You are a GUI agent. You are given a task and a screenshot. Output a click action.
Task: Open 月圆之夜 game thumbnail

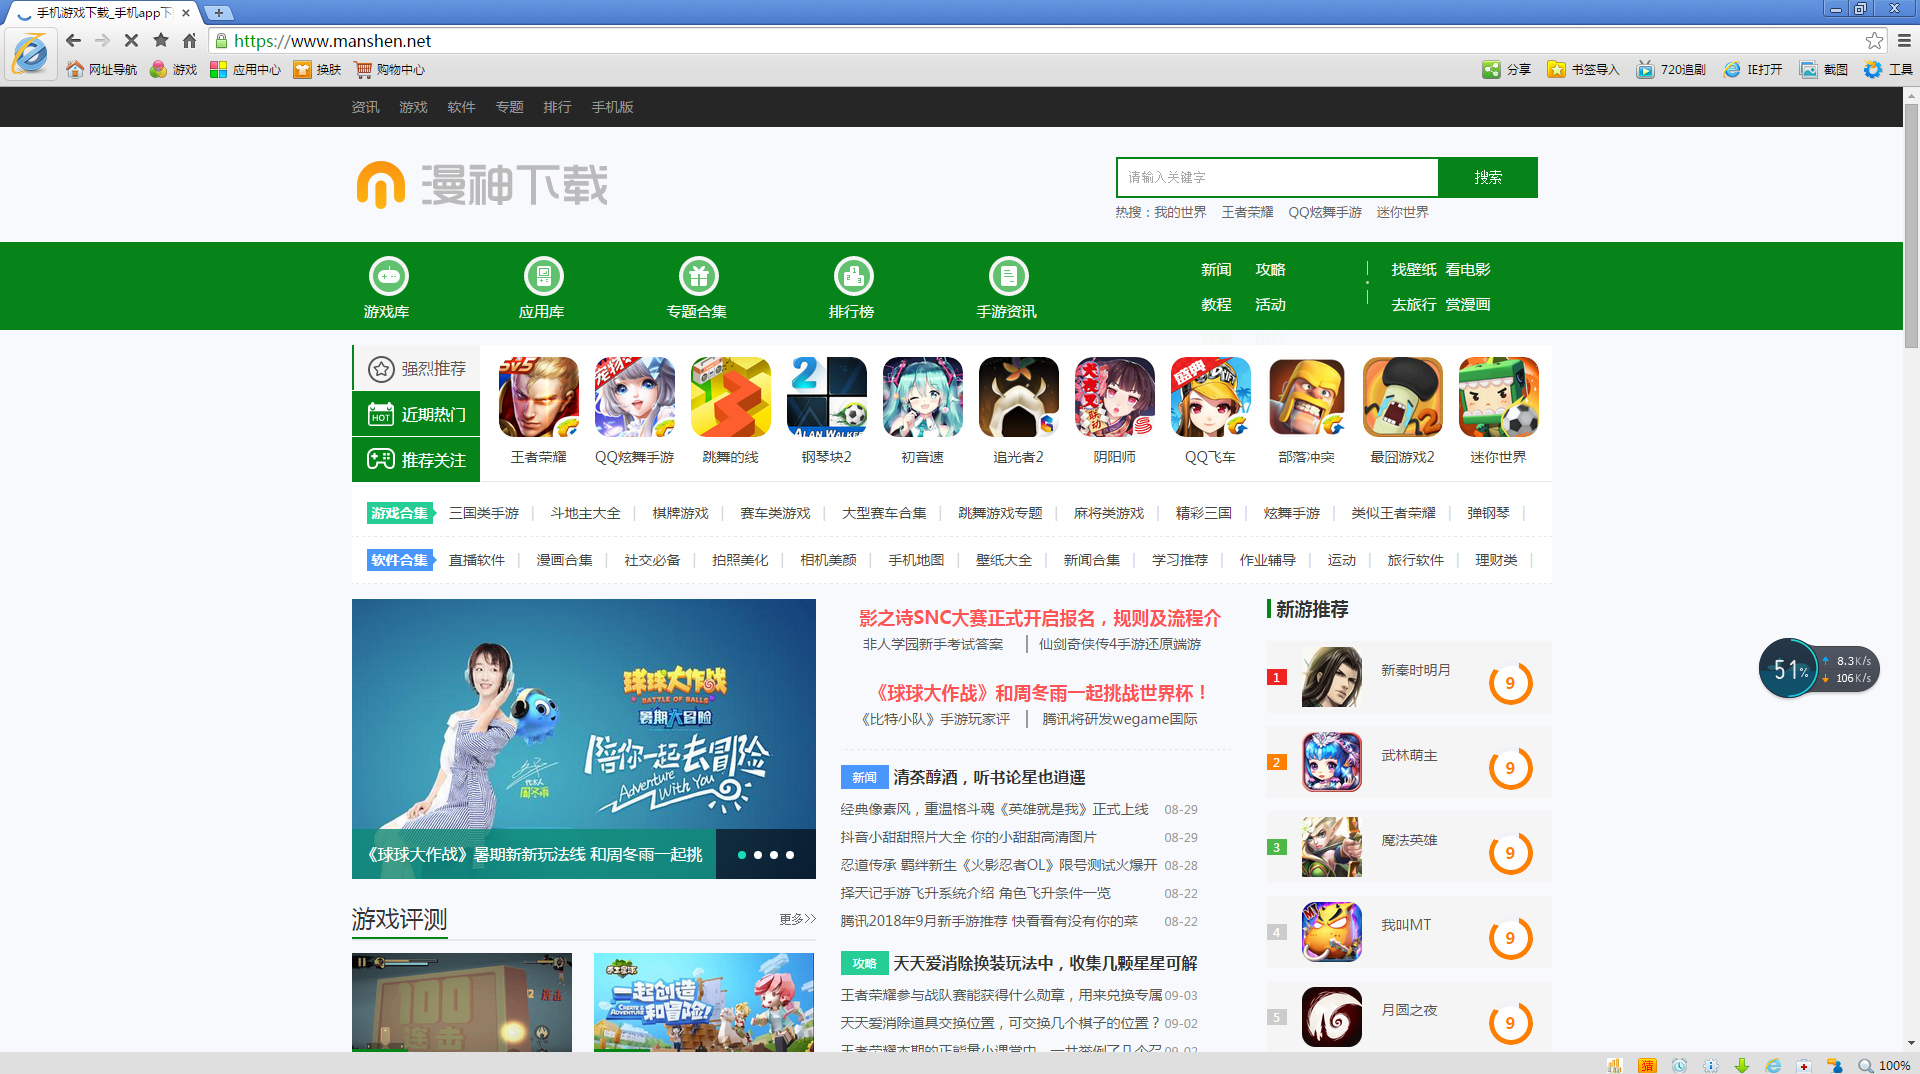pyautogui.click(x=1332, y=1017)
